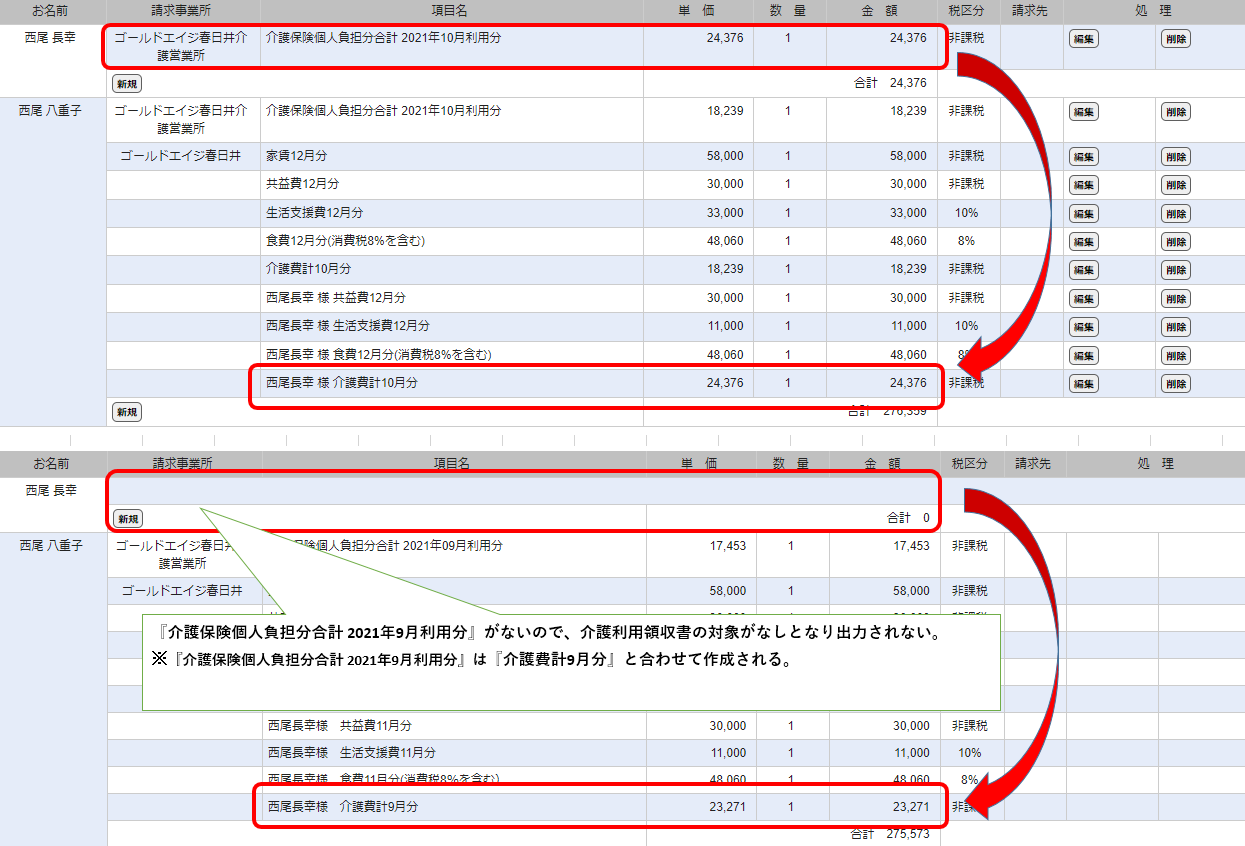
Task: Click 削除 for the 家賃12月分 row
Action: tap(1175, 157)
